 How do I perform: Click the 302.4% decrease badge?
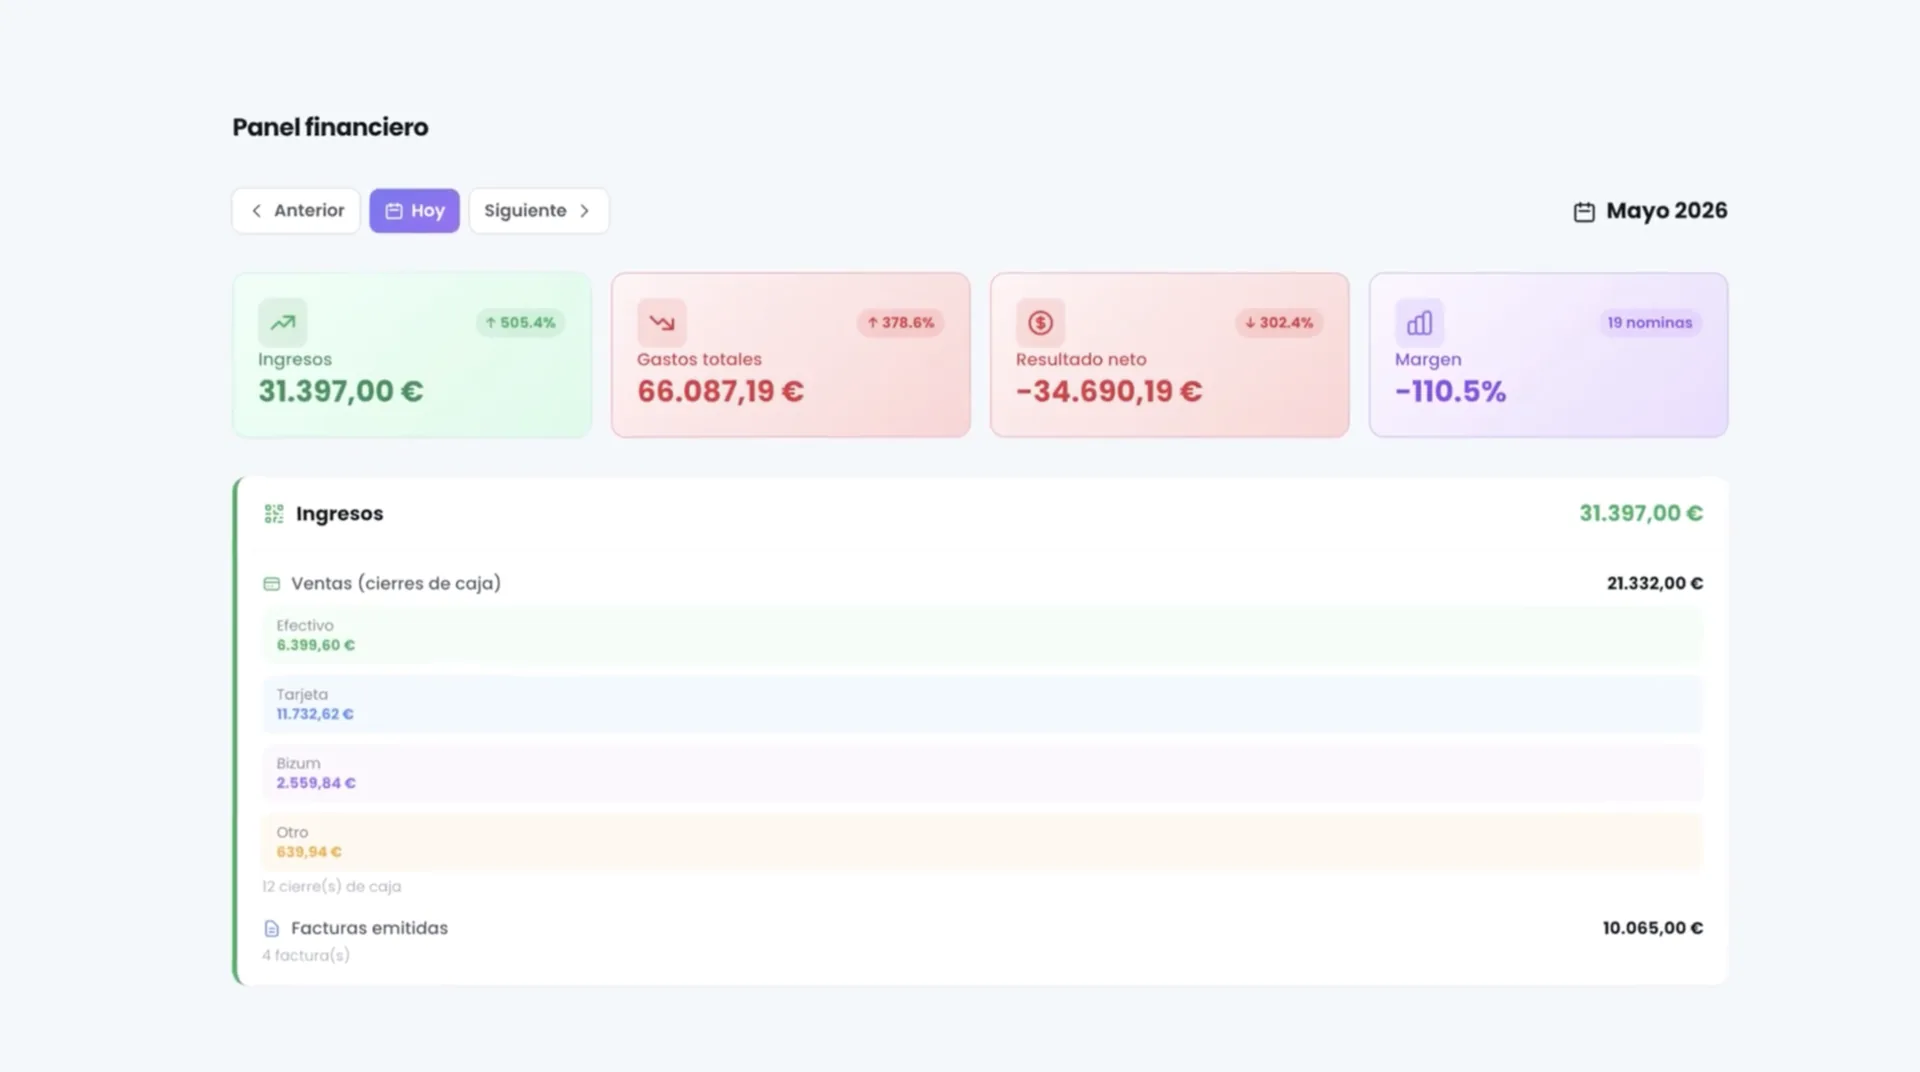(1279, 323)
